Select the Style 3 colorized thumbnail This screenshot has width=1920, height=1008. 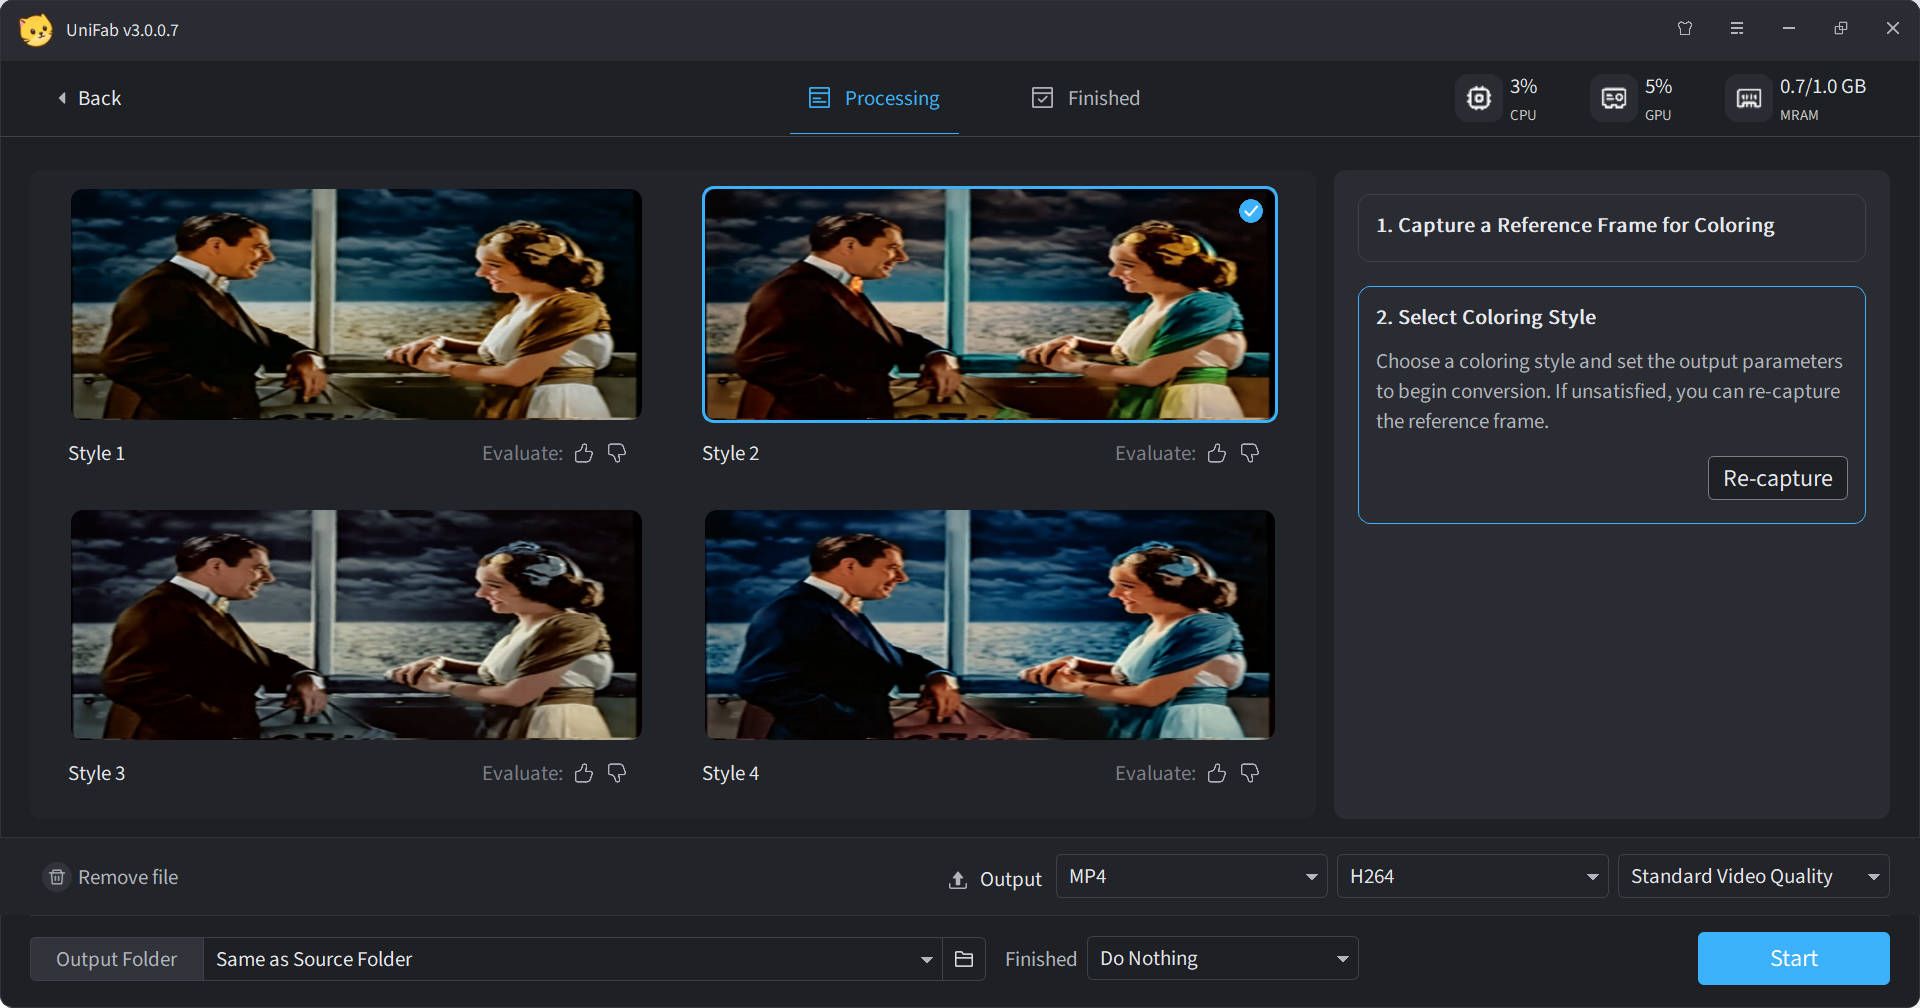[x=356, y=625]
